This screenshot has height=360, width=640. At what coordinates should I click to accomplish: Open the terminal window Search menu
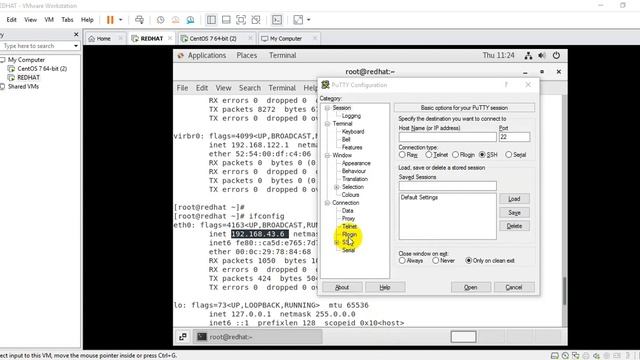coord(250,88)
